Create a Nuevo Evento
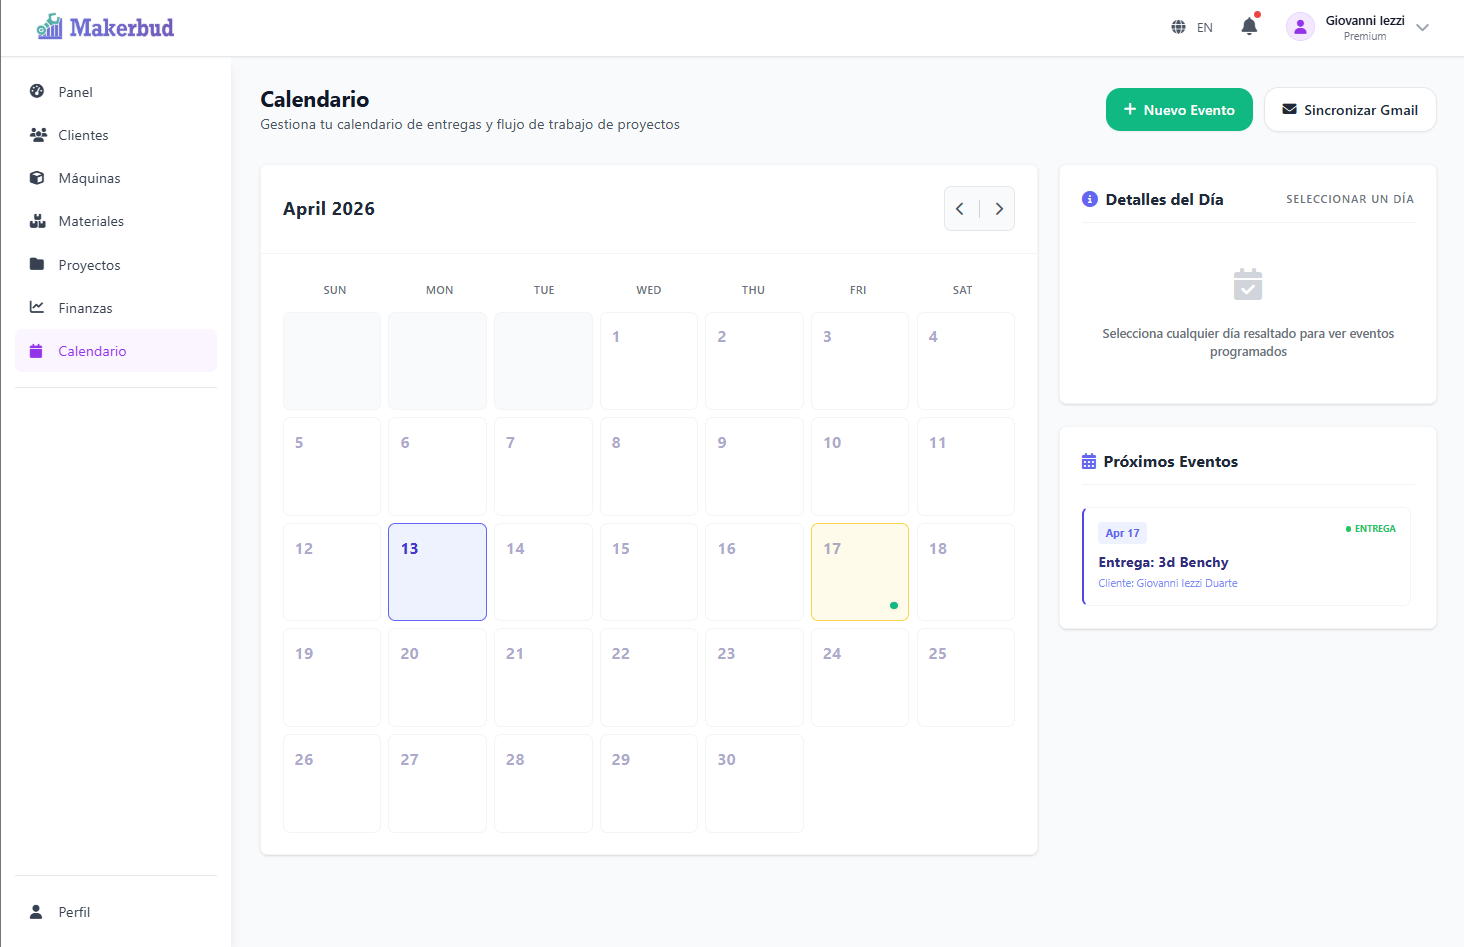1464x947 pixels. (1179, 109)
